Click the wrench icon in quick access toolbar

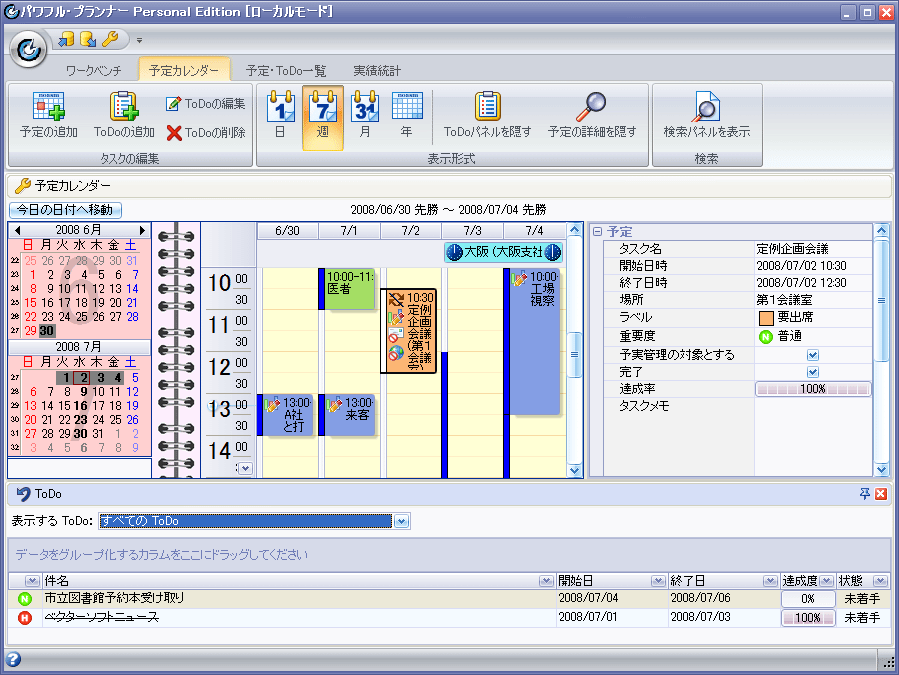tap(110, 39)
